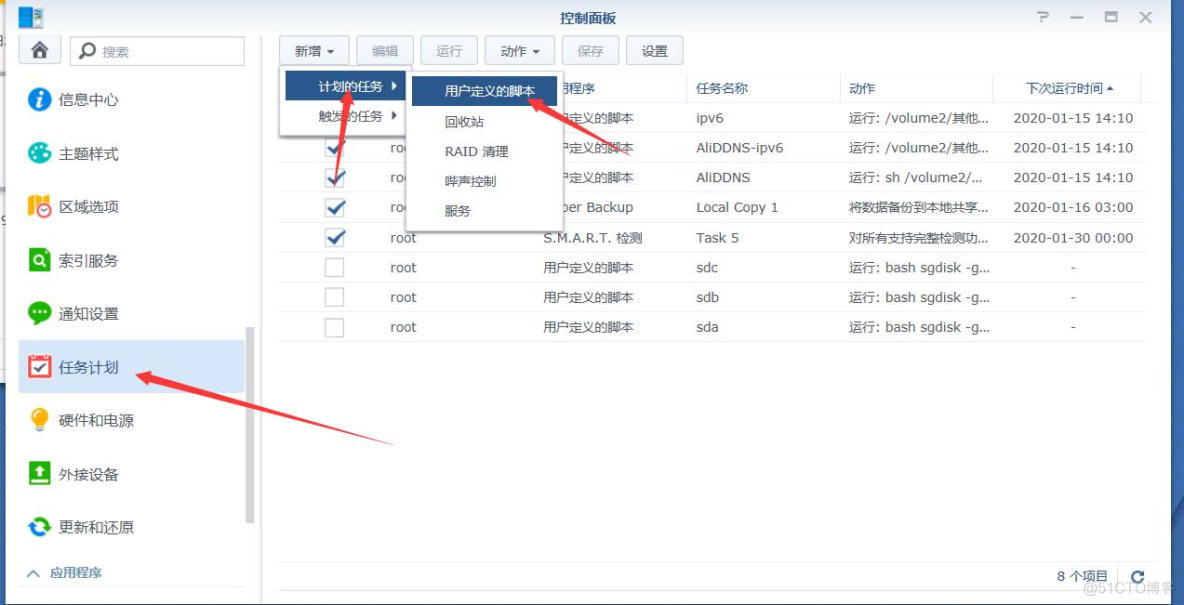1184x605 pixels.
Task: Open the 动作 dropdown
Action: 518,50
